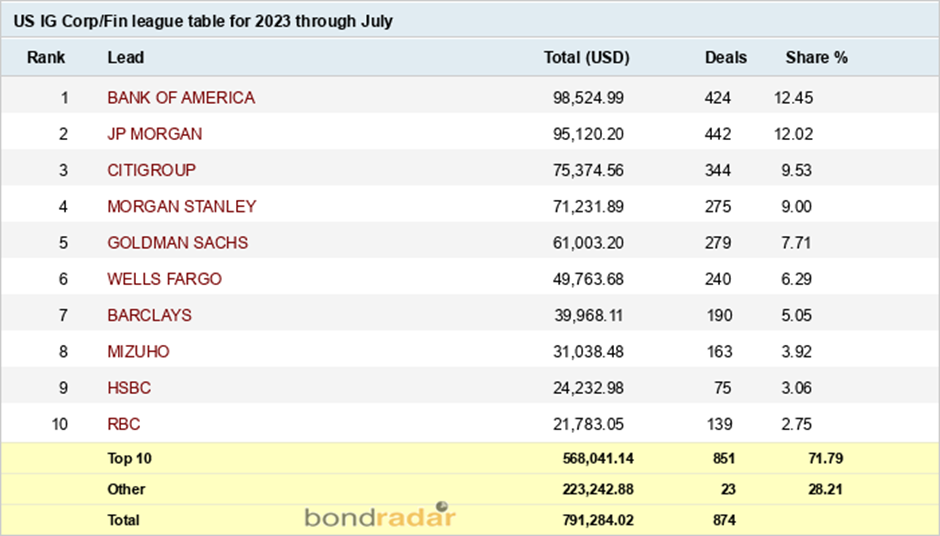Select share value 9.53
The height and width of the screenshot is (536, 940).
pos(797,170)
